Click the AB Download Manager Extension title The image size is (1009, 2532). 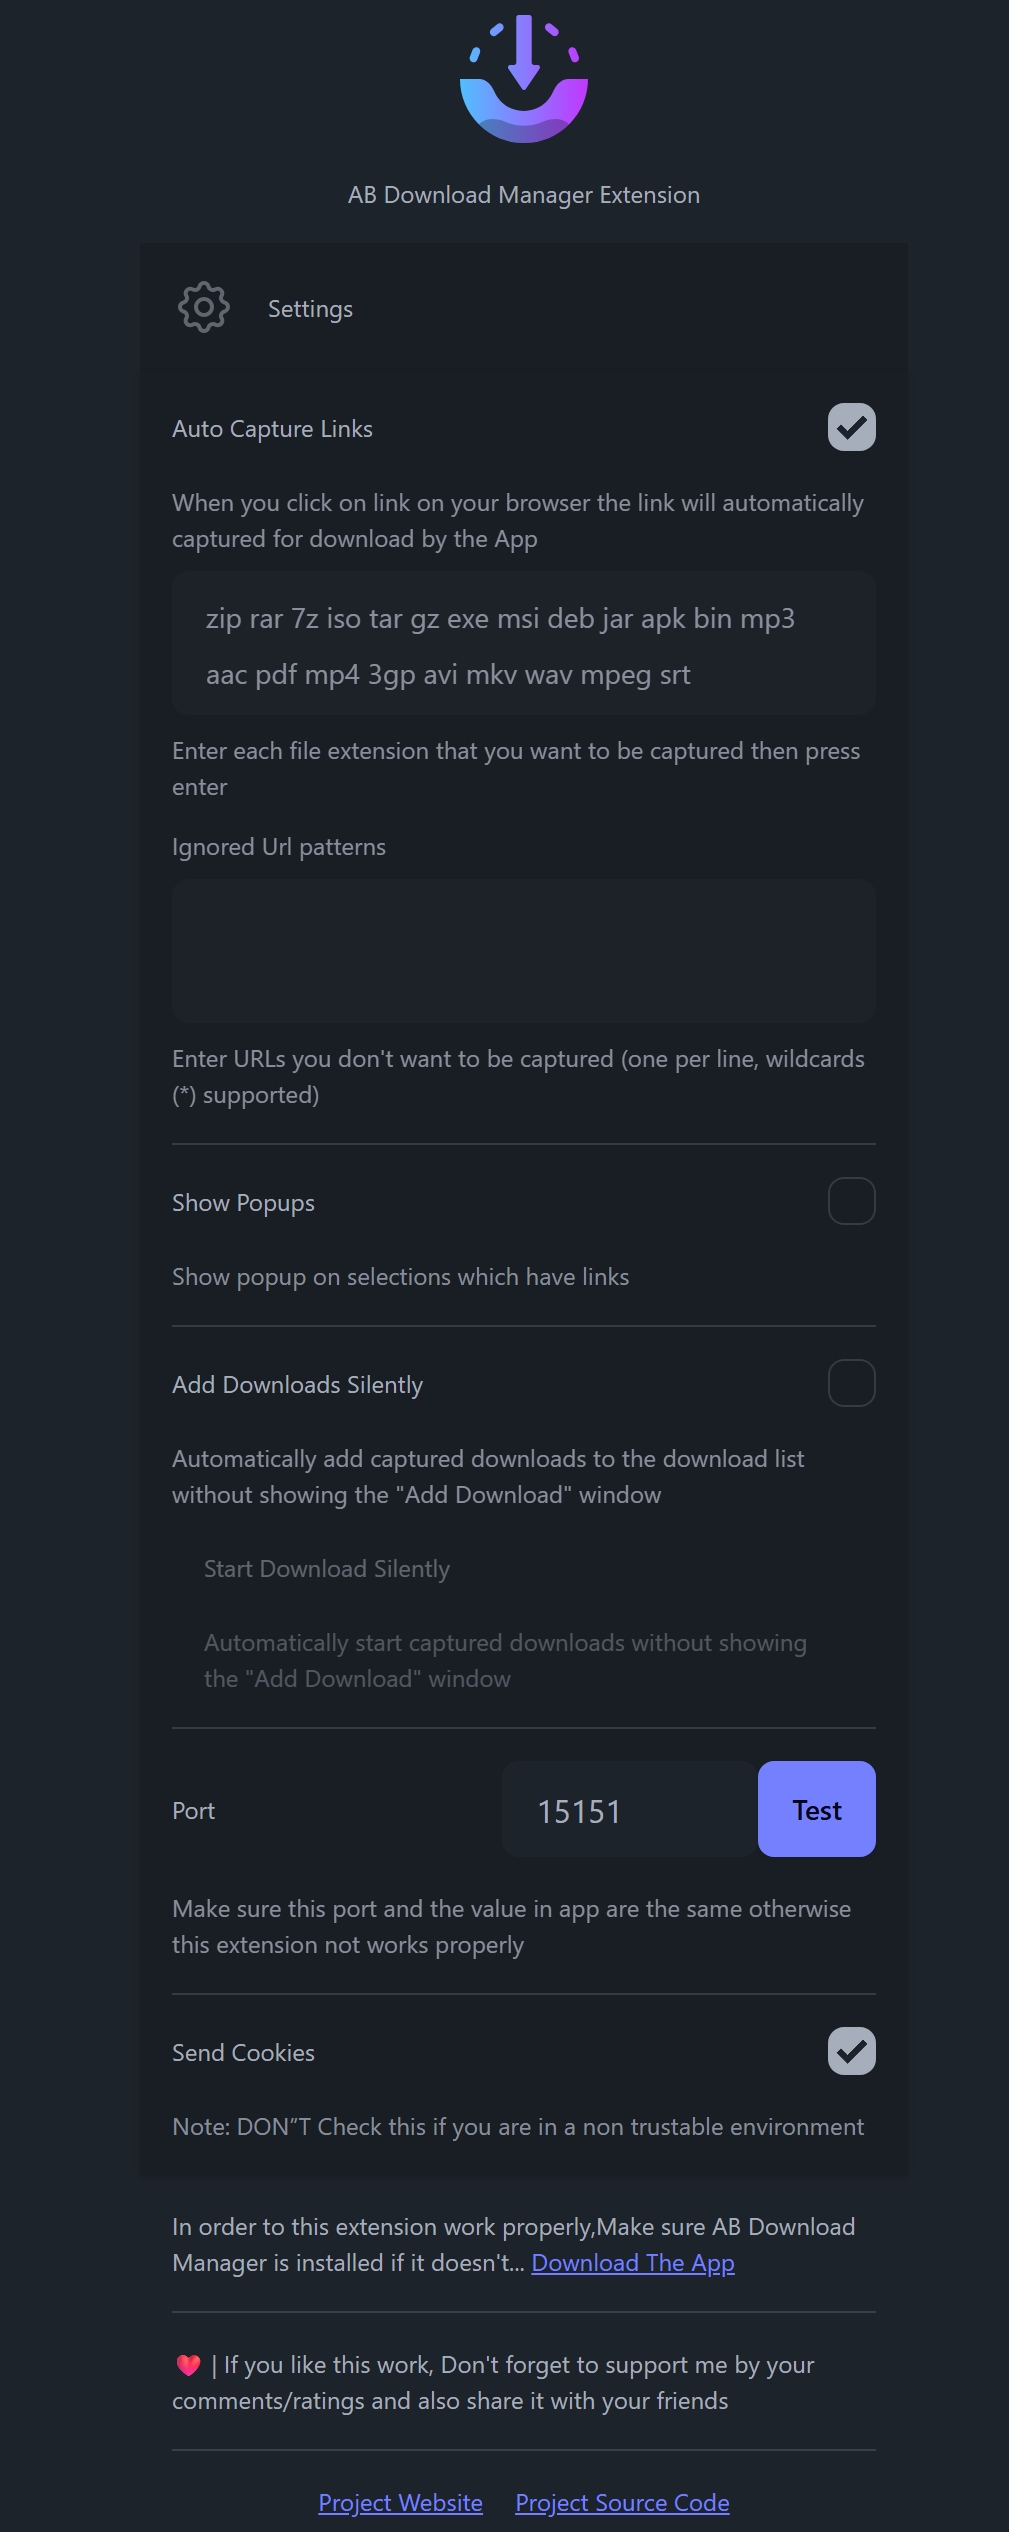coord(523,195)
